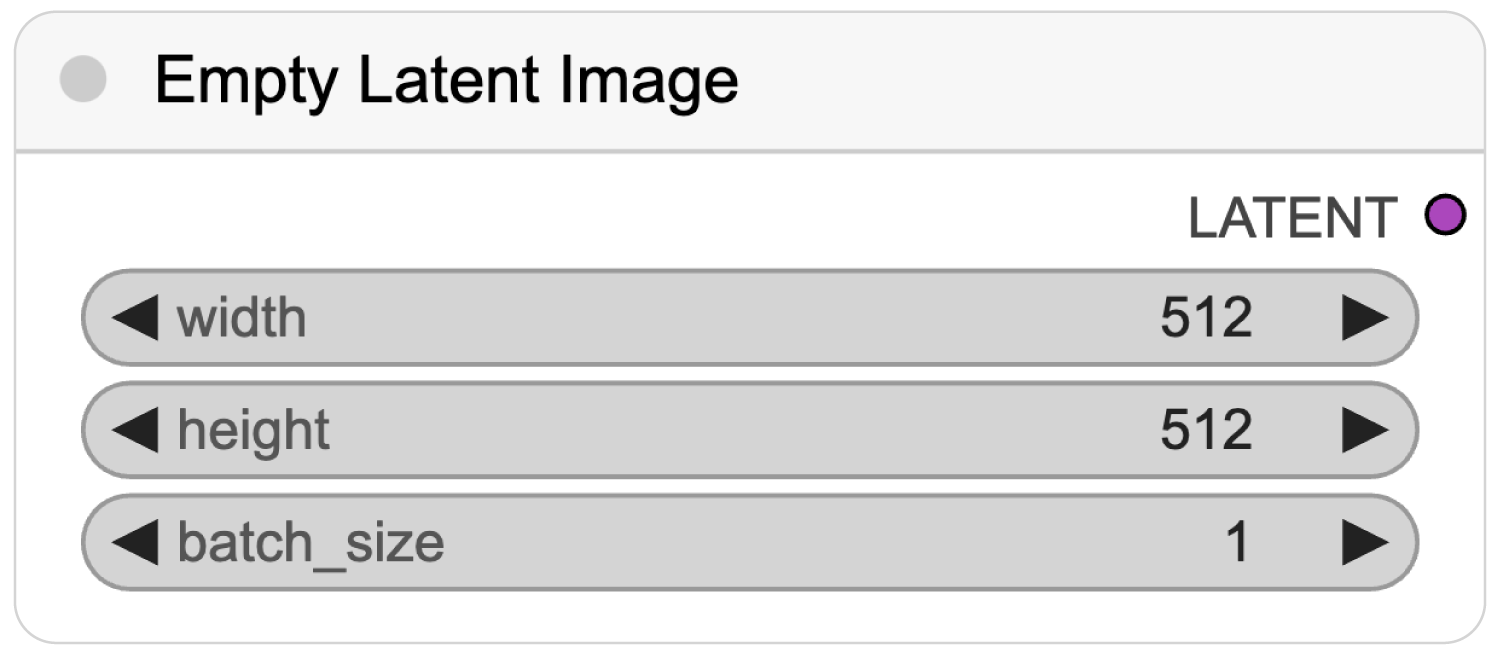The height and width of the screenshot is (658, 1500).
Task: Click the batch_size label text
Action: (x=311, y=544)
